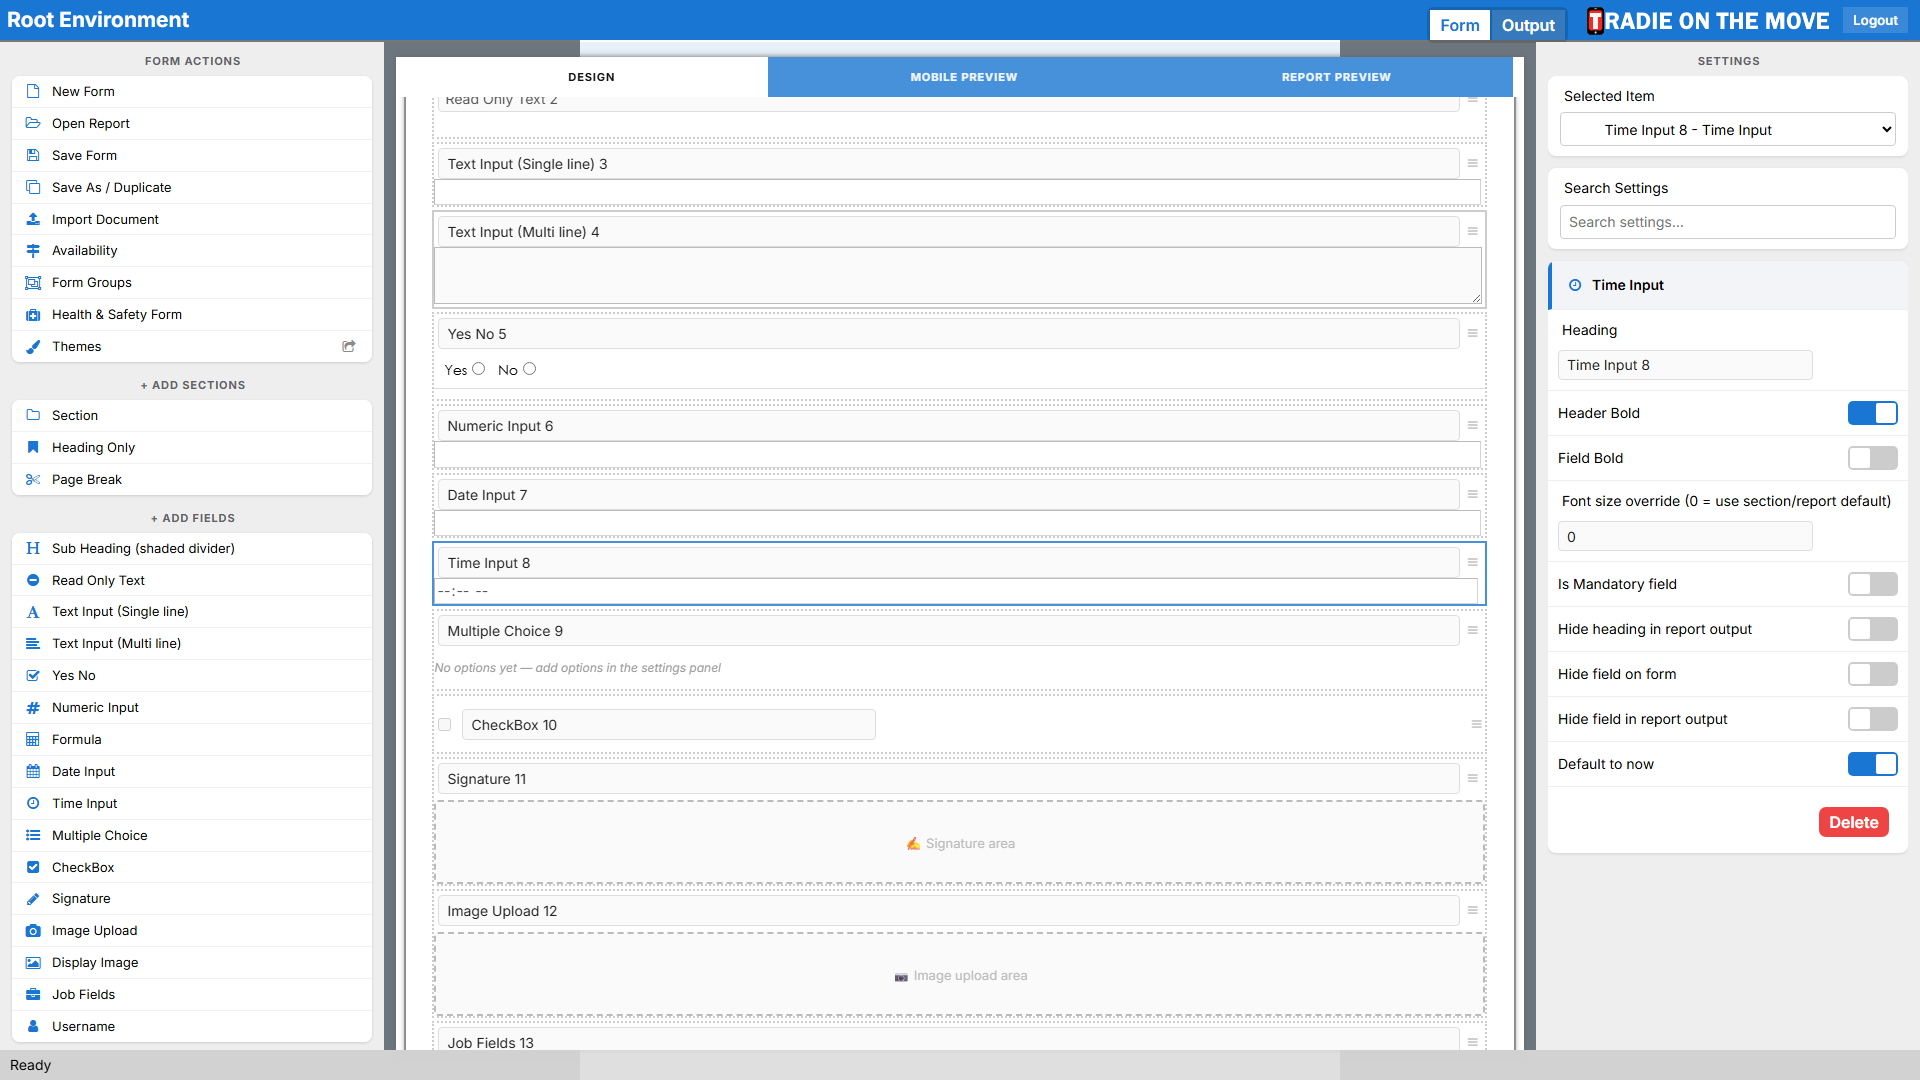Click the Logout button
Screen dimensions: 1920x1080
tap(1875, 20)
